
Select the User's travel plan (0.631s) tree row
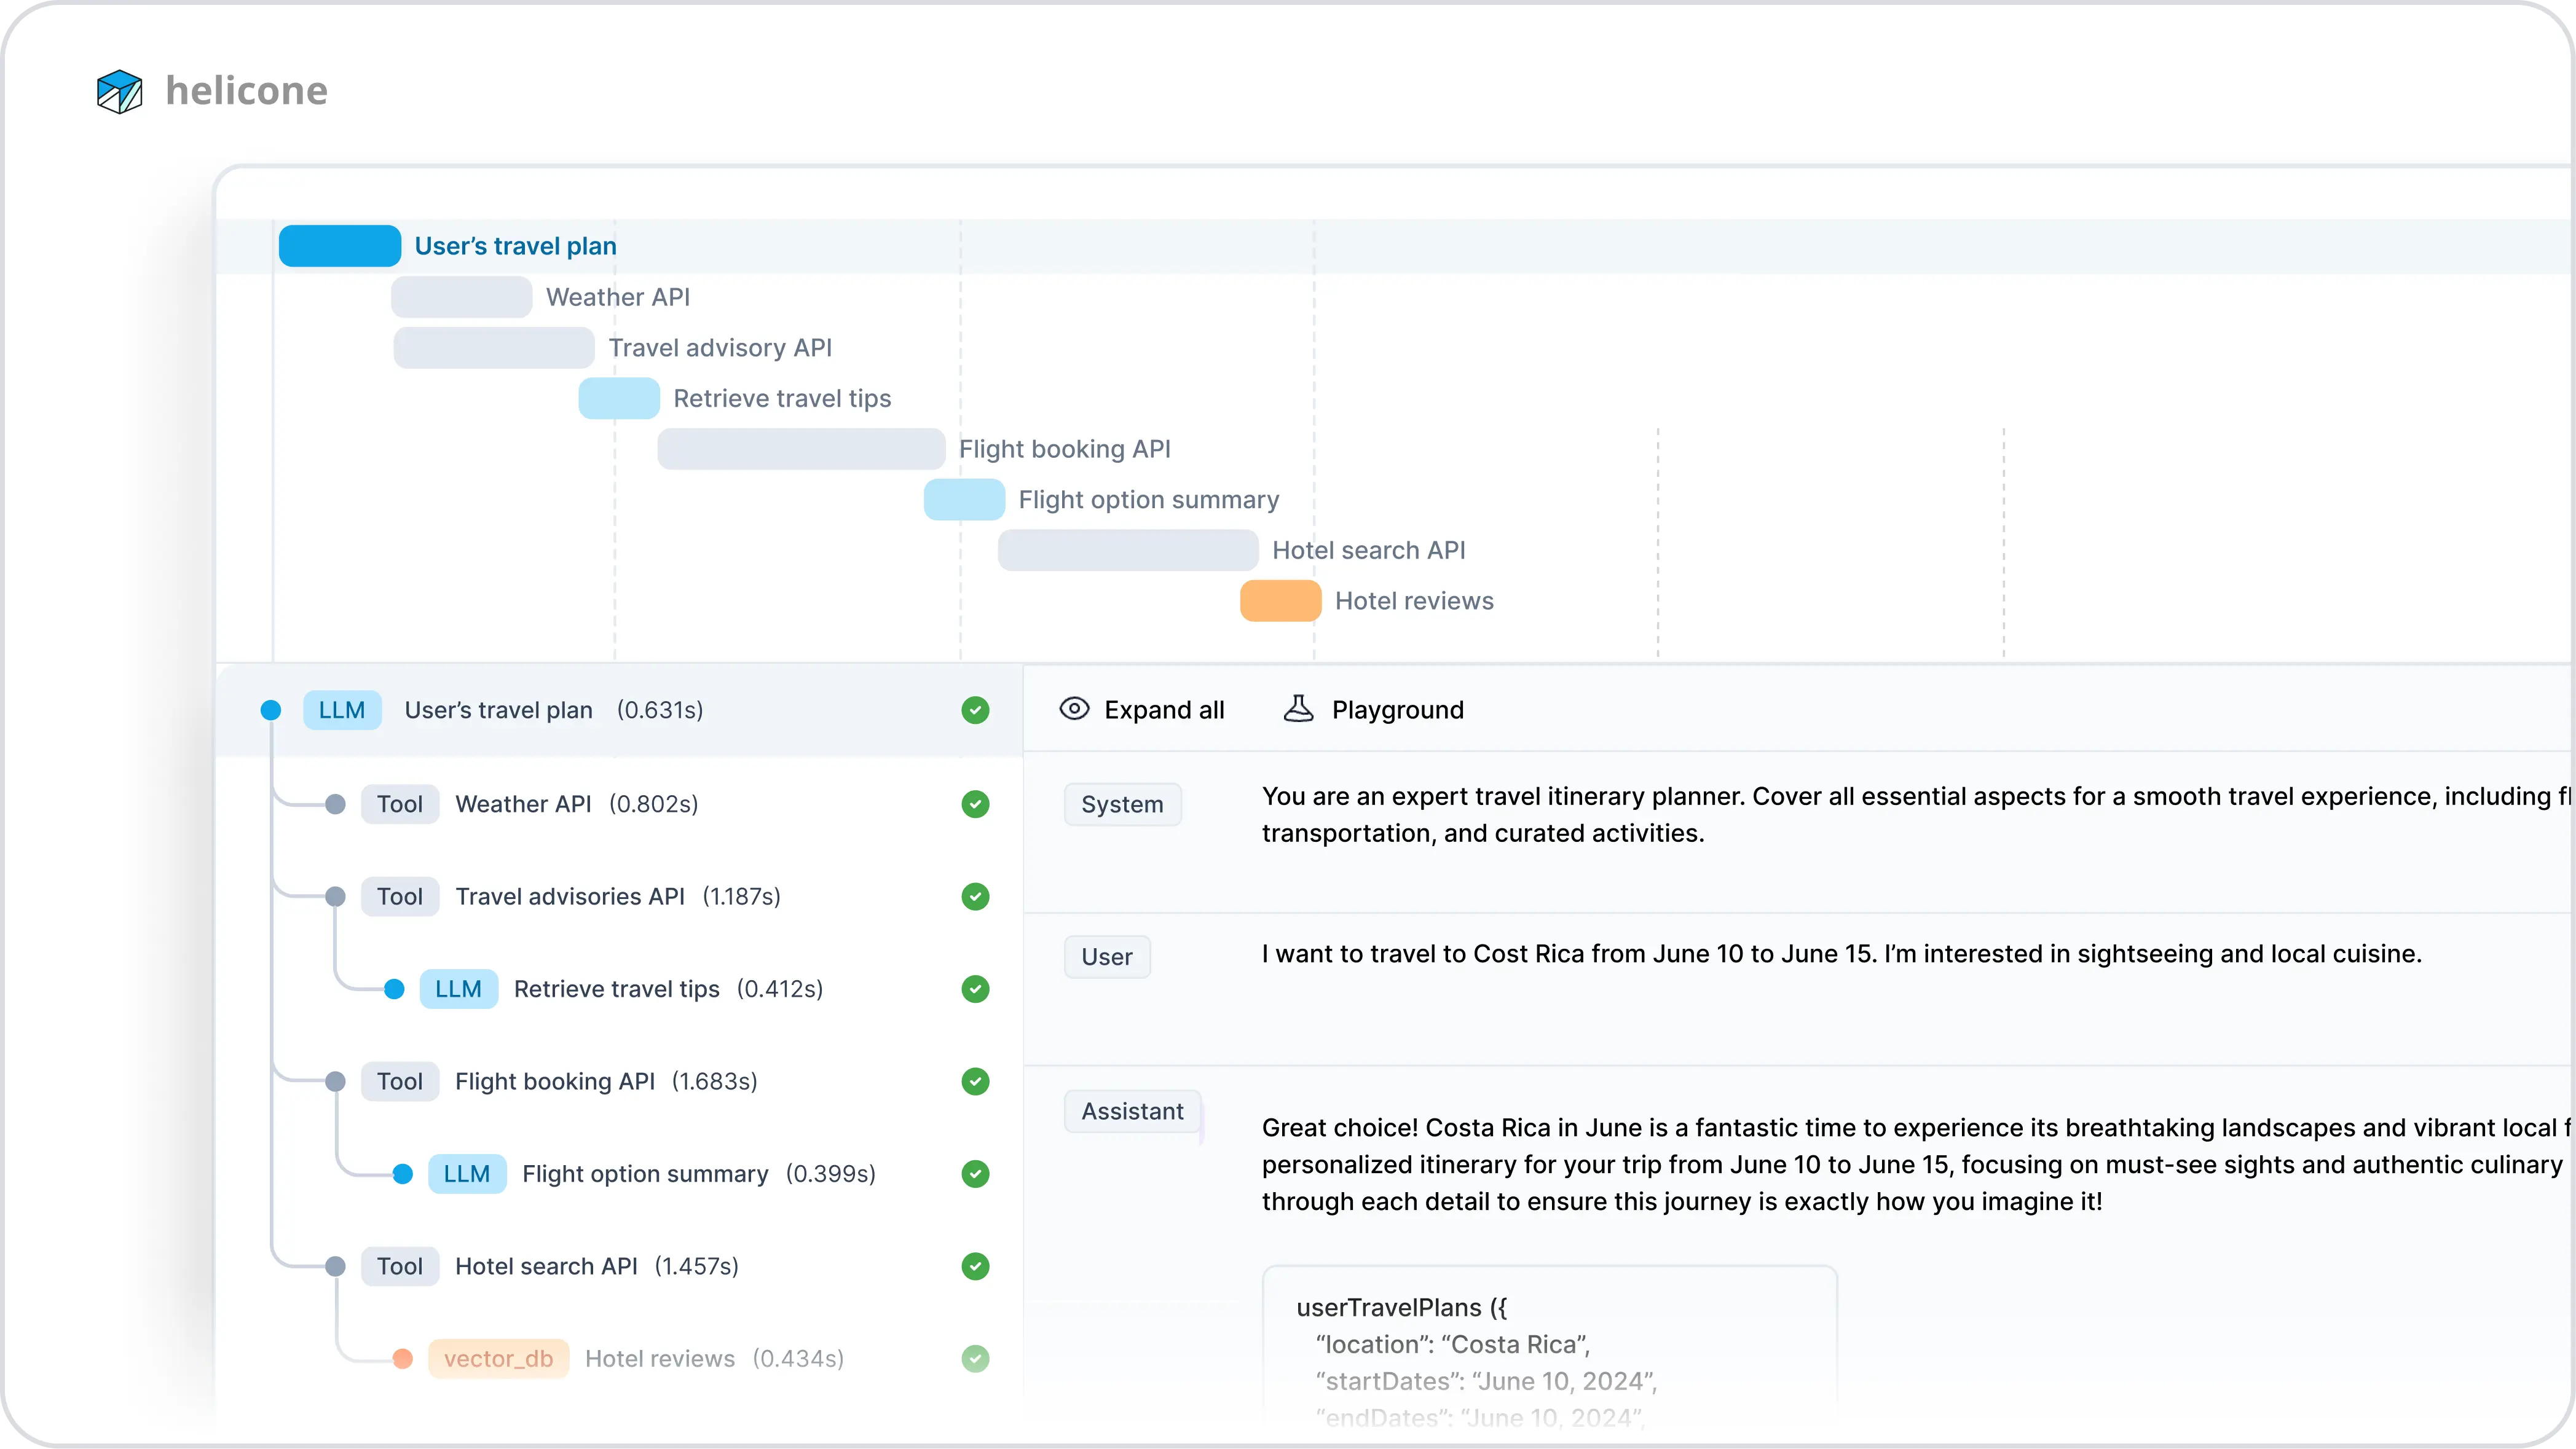tap(620, 710)
